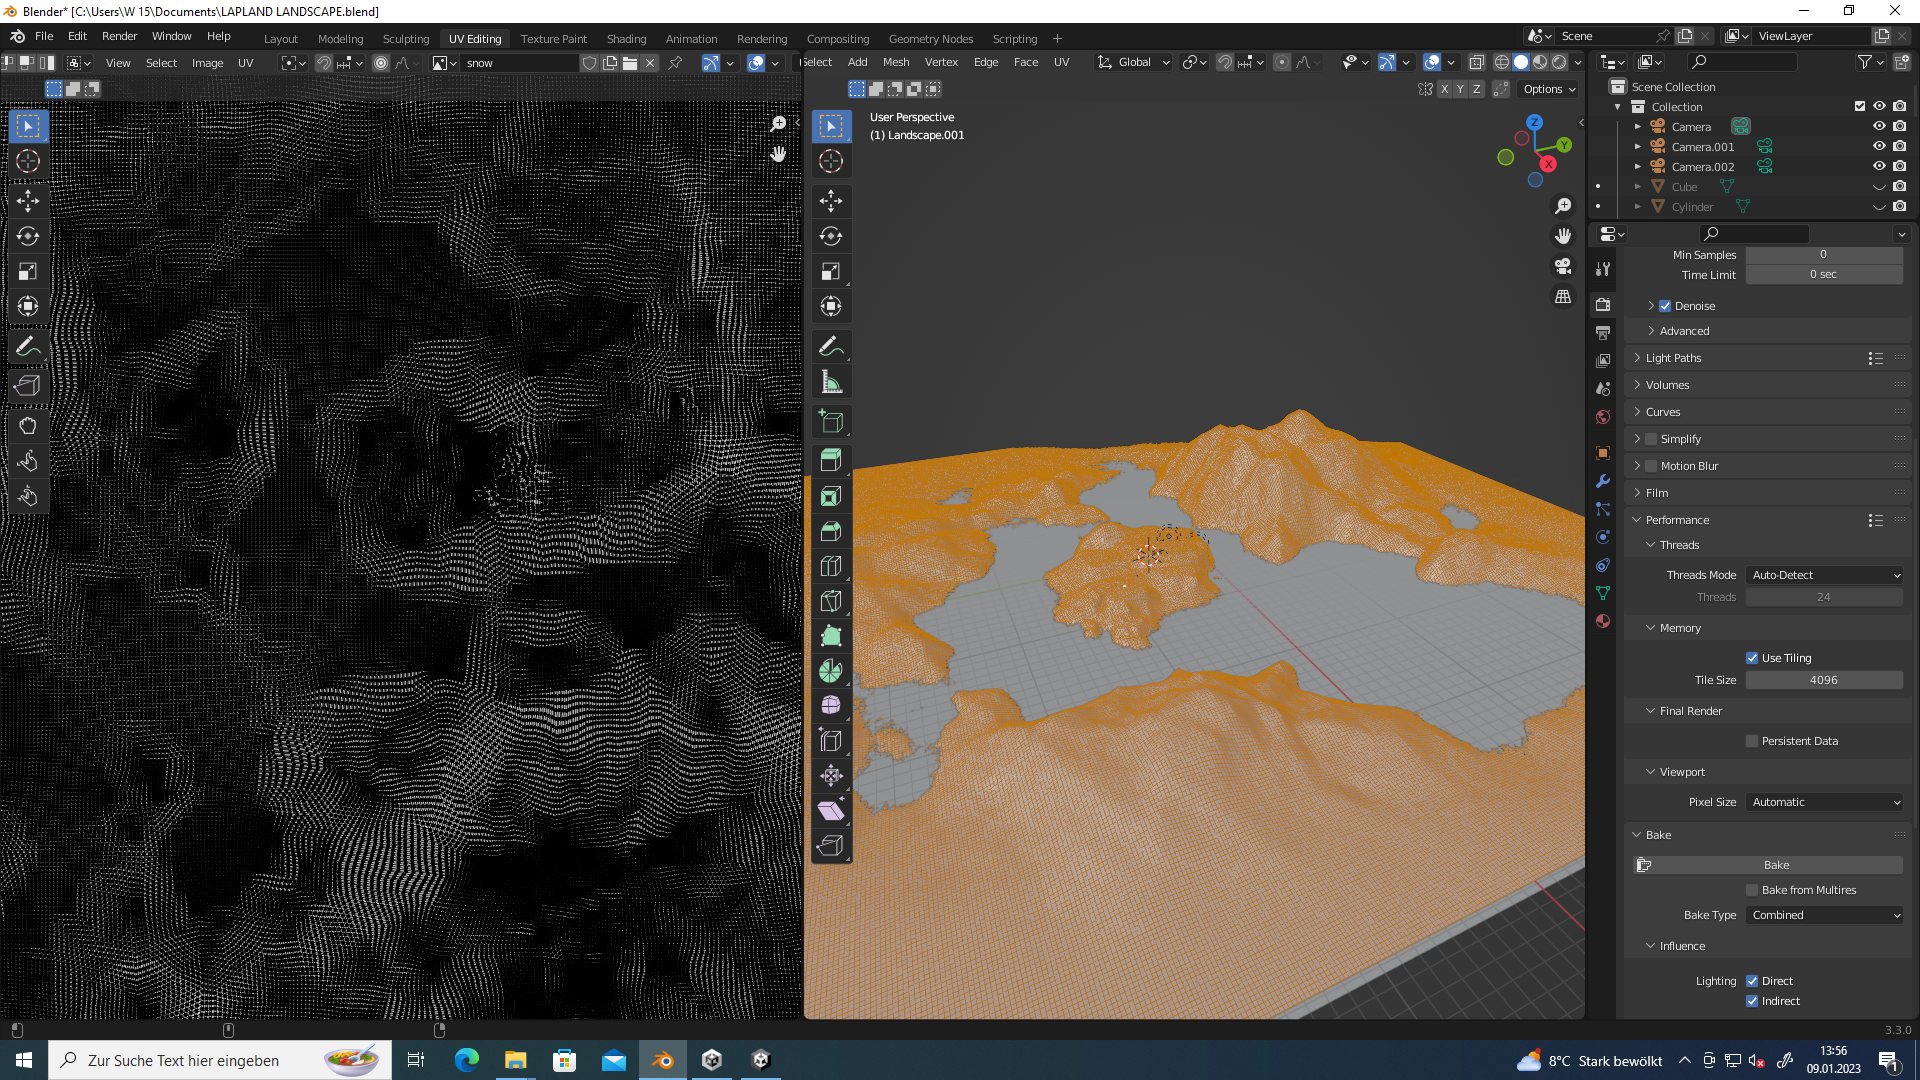The height and width of the screenshot is (1080, 1920).
Task: Adjust the Tile Size 4096 field
Action: (1825, 680)
